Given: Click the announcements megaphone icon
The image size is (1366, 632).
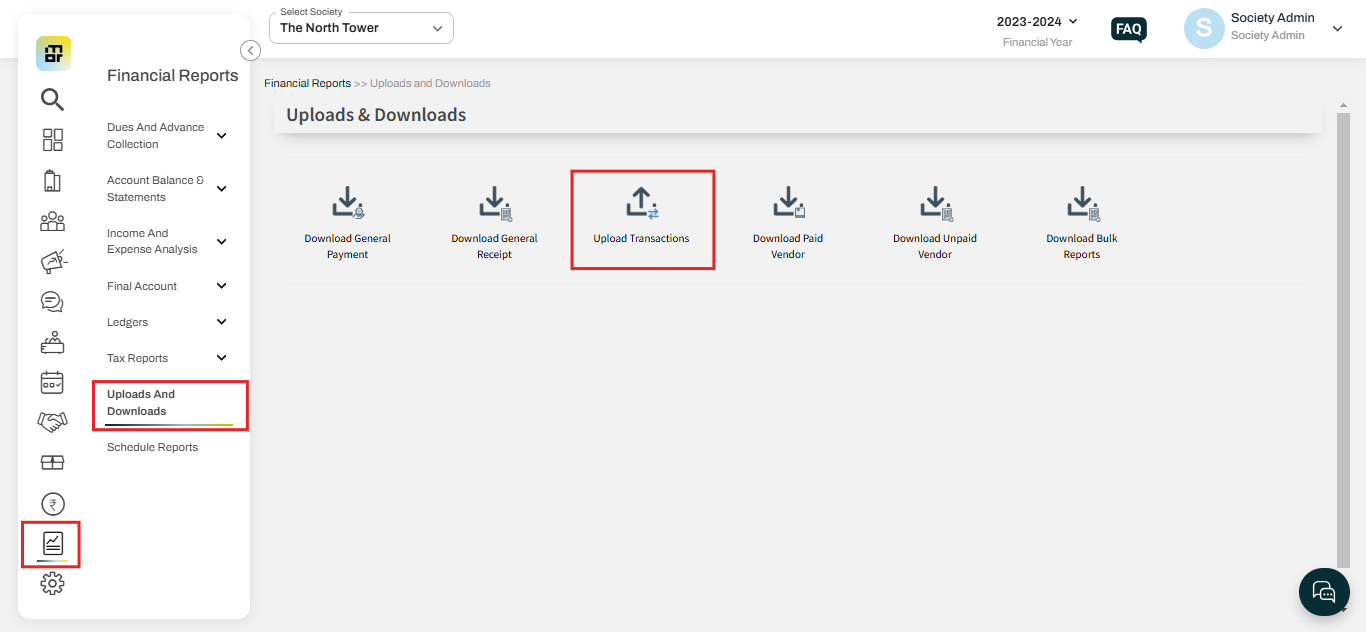Looking at the screenshot, I should click(x=52, y=262).
